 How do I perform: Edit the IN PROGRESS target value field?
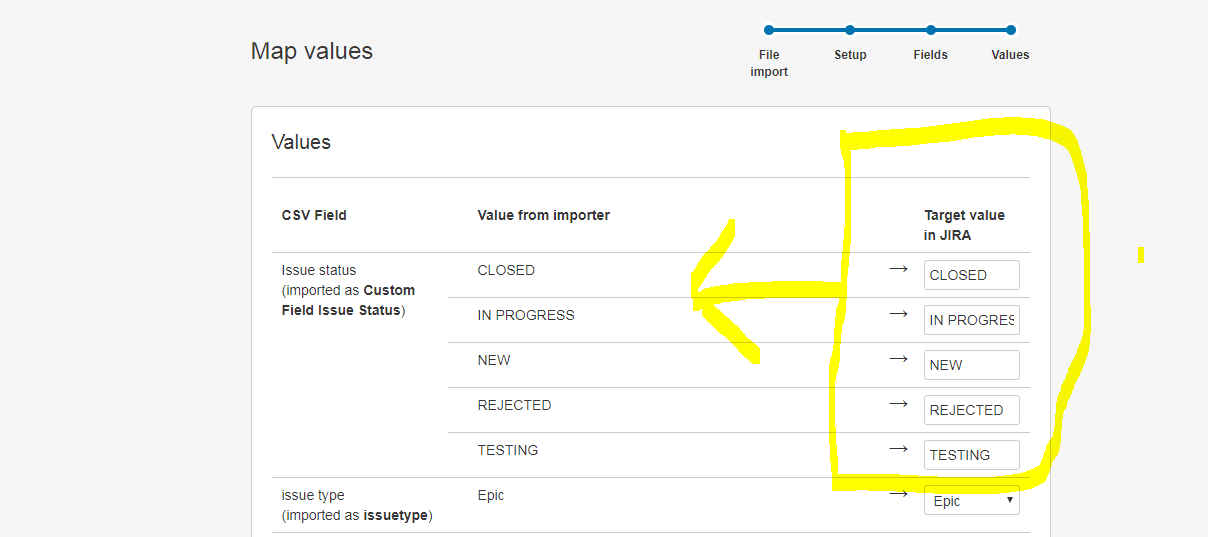point(972,320)
